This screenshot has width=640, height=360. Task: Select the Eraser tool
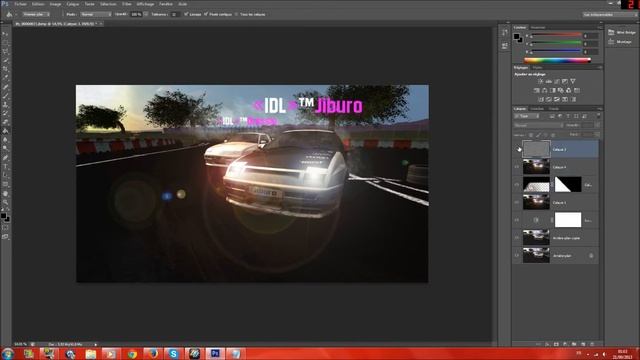[x=5, y=122]
